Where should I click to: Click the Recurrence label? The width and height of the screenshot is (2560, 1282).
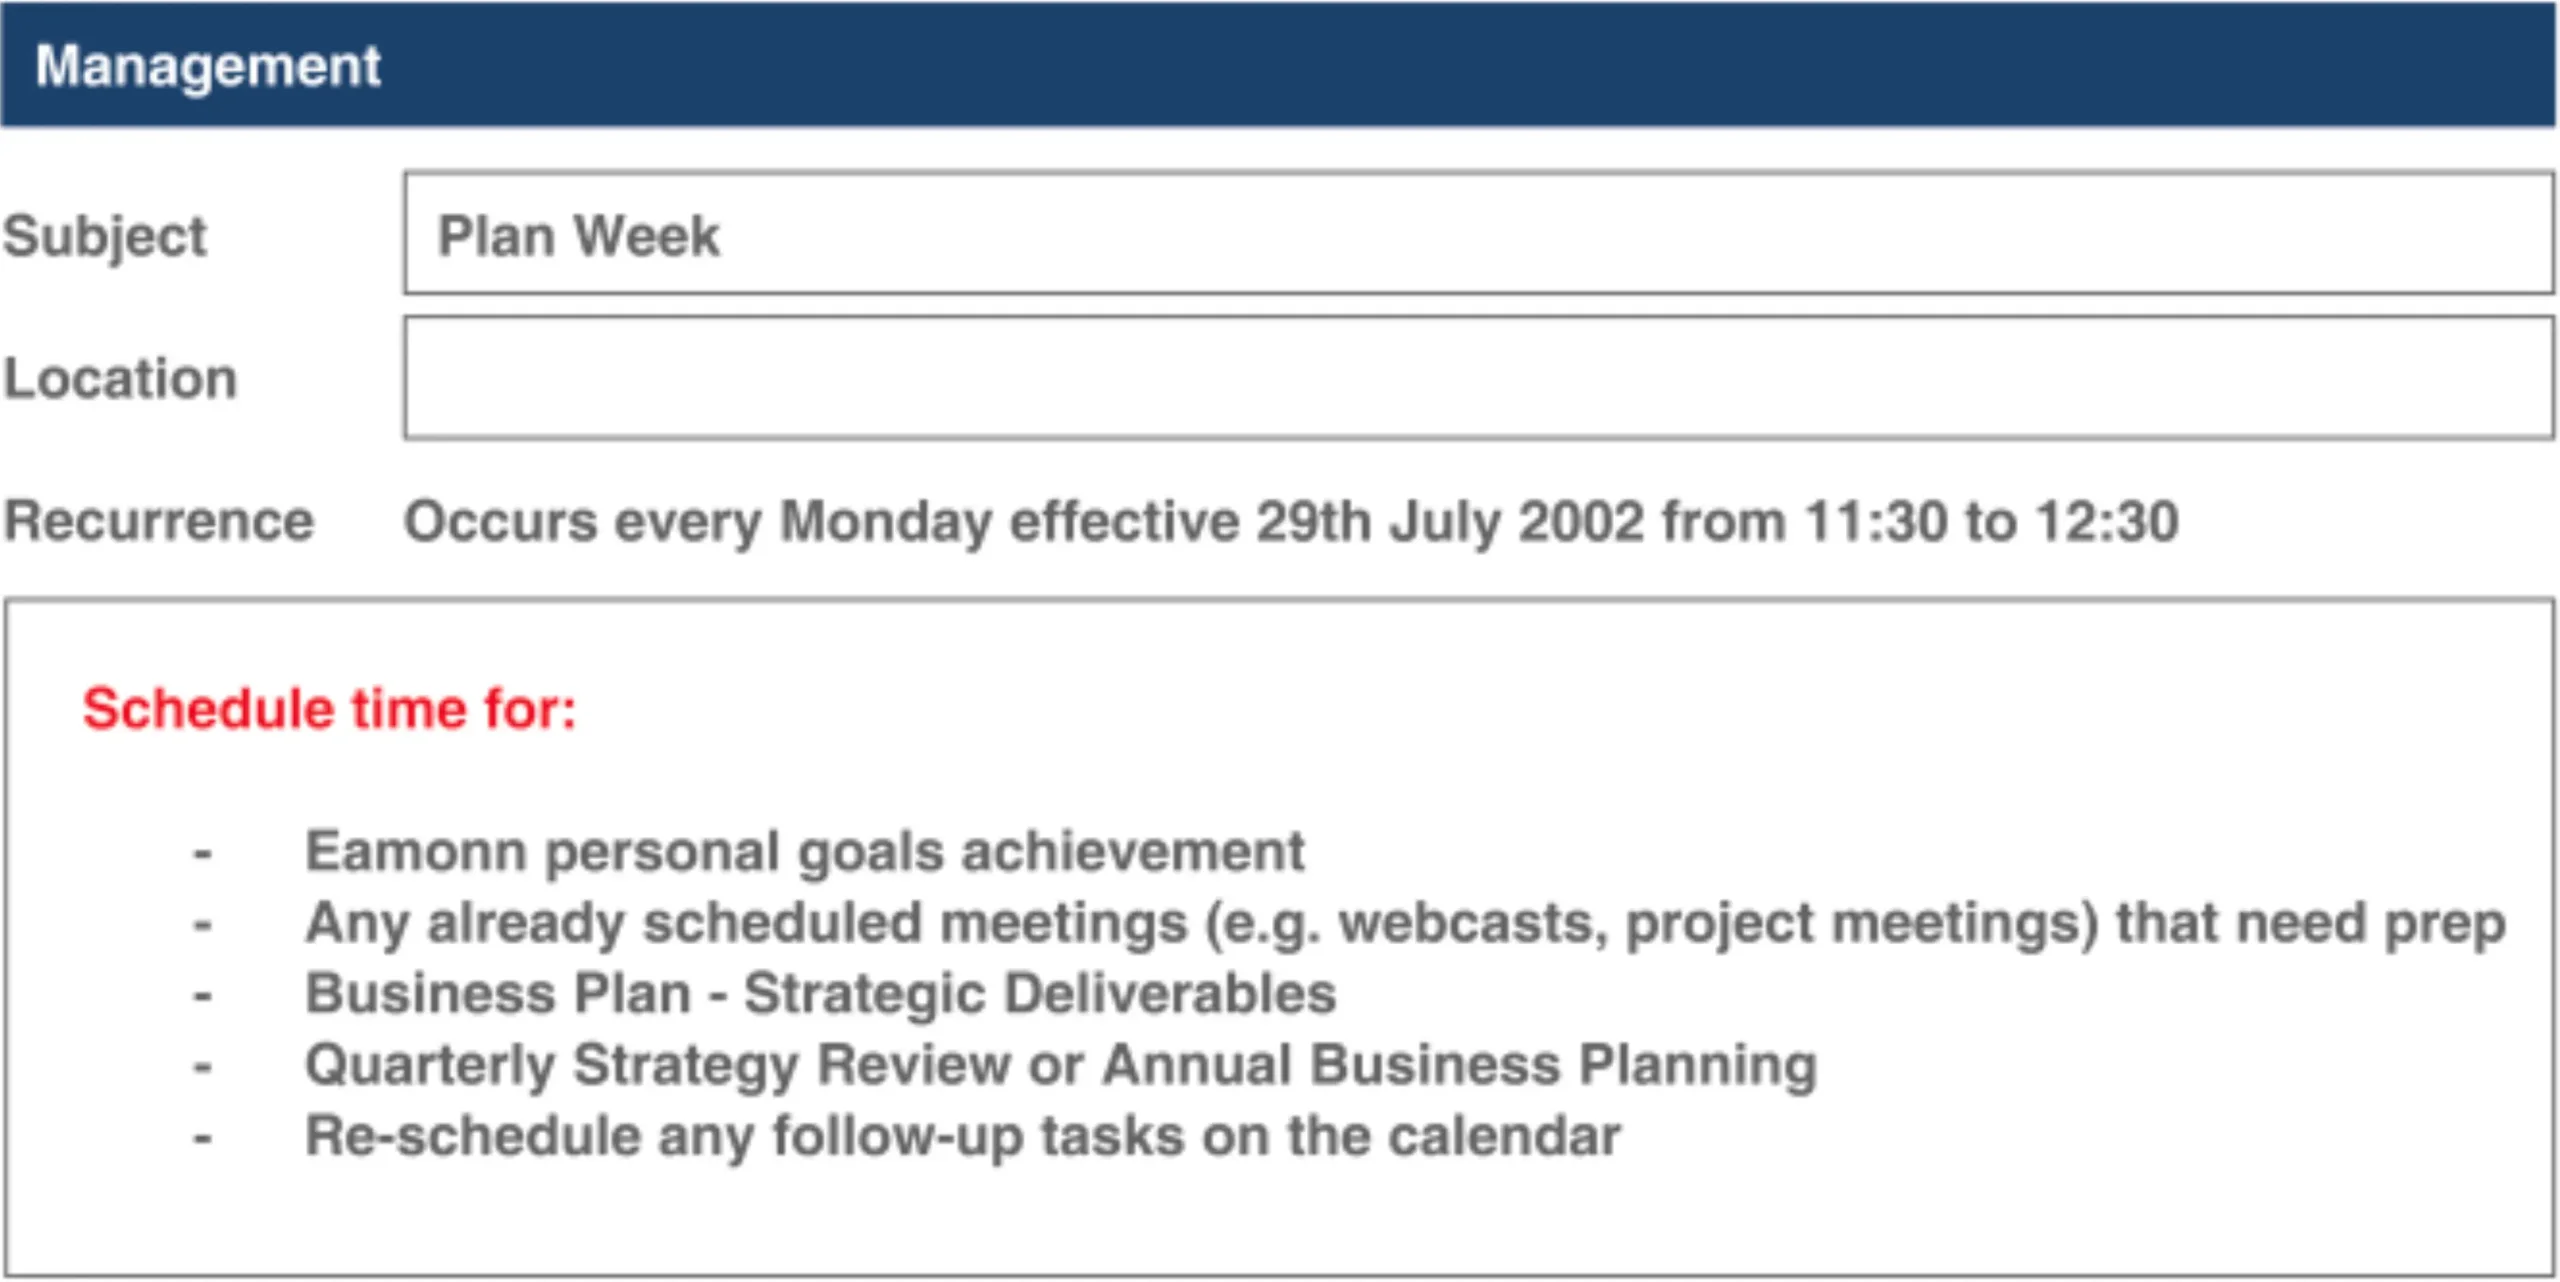(x=159, y=521)
